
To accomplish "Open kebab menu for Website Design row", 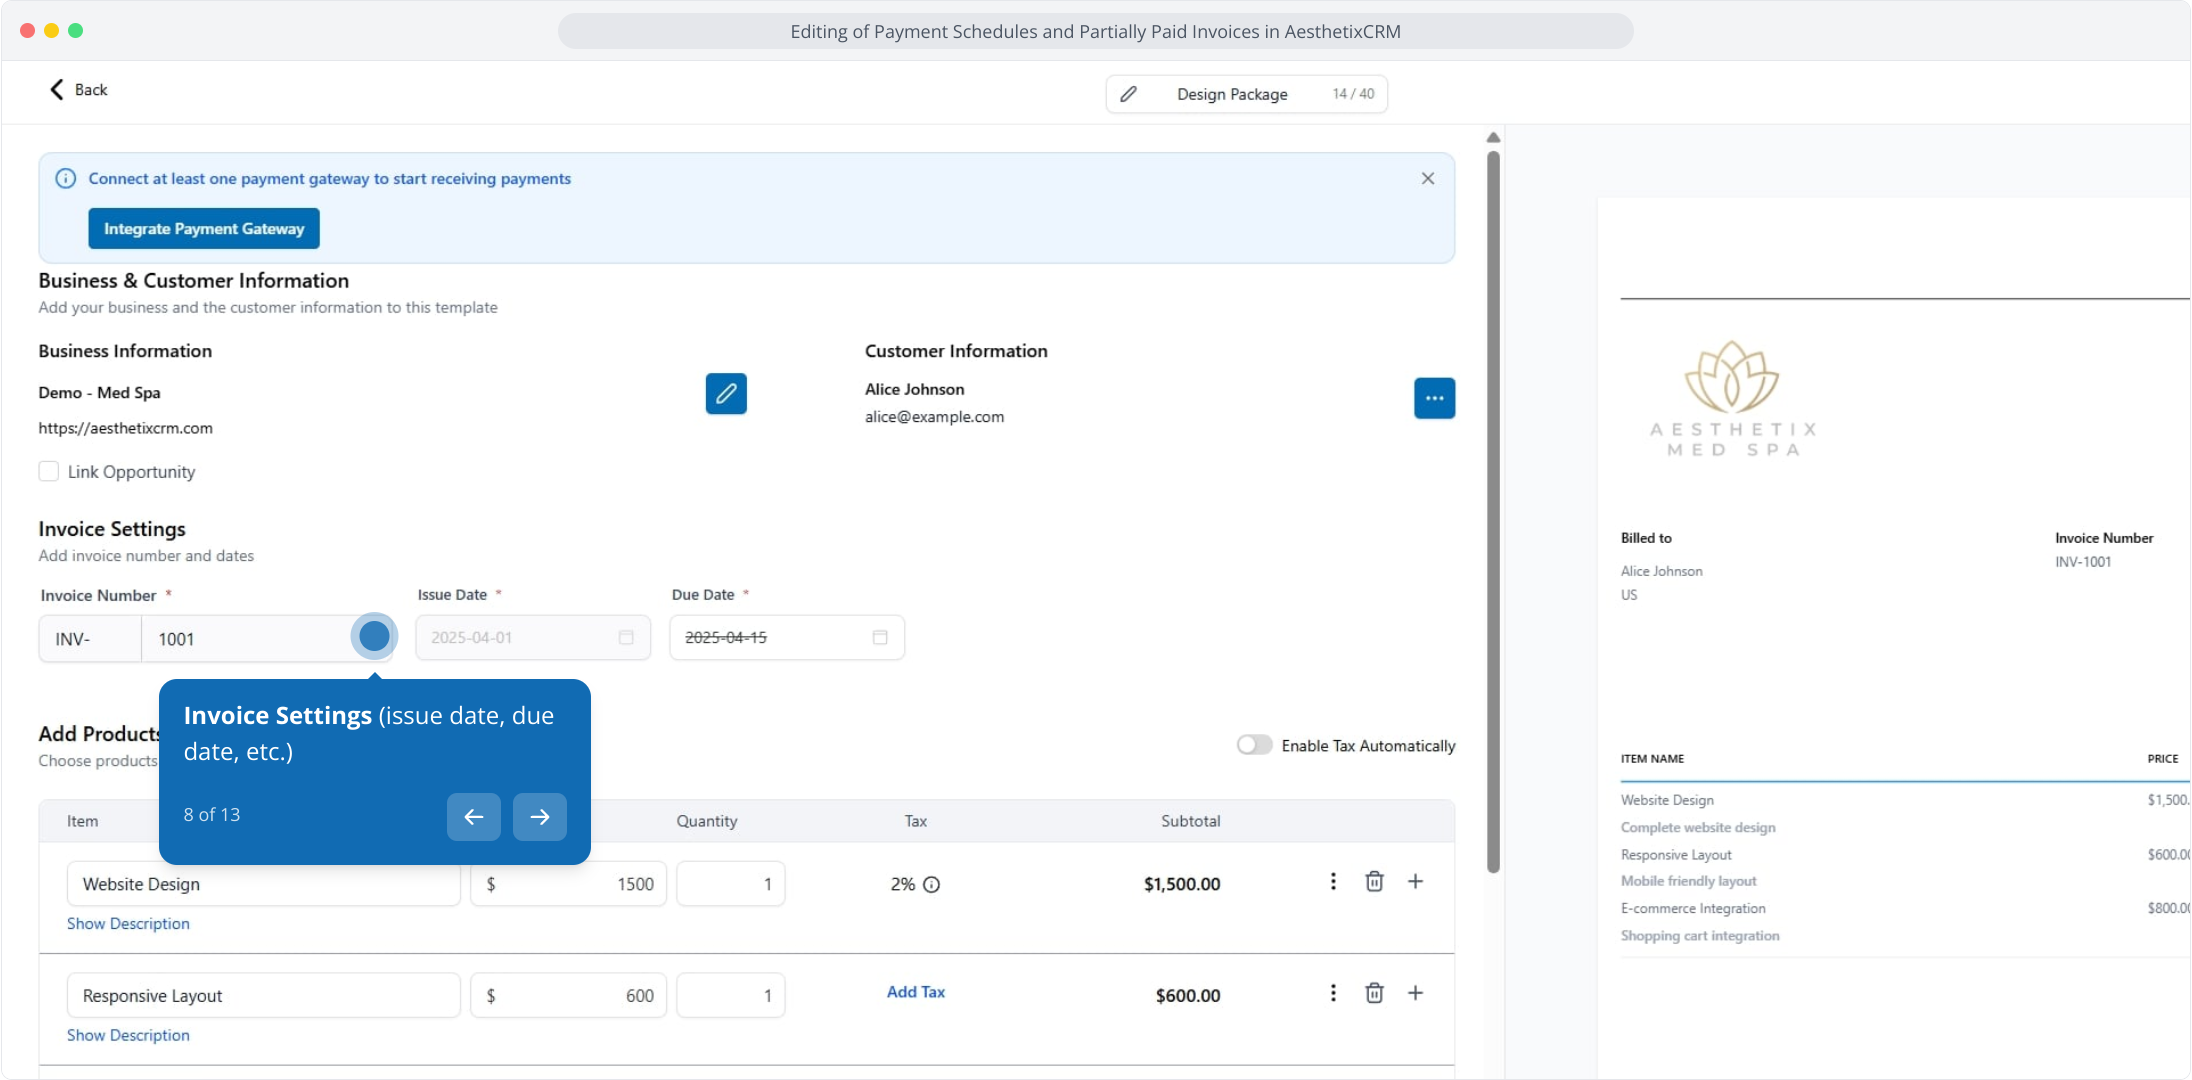I will [x=1333, y=882].
